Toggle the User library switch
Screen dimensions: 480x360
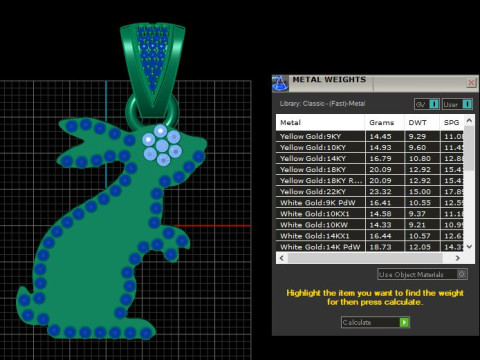458,104
